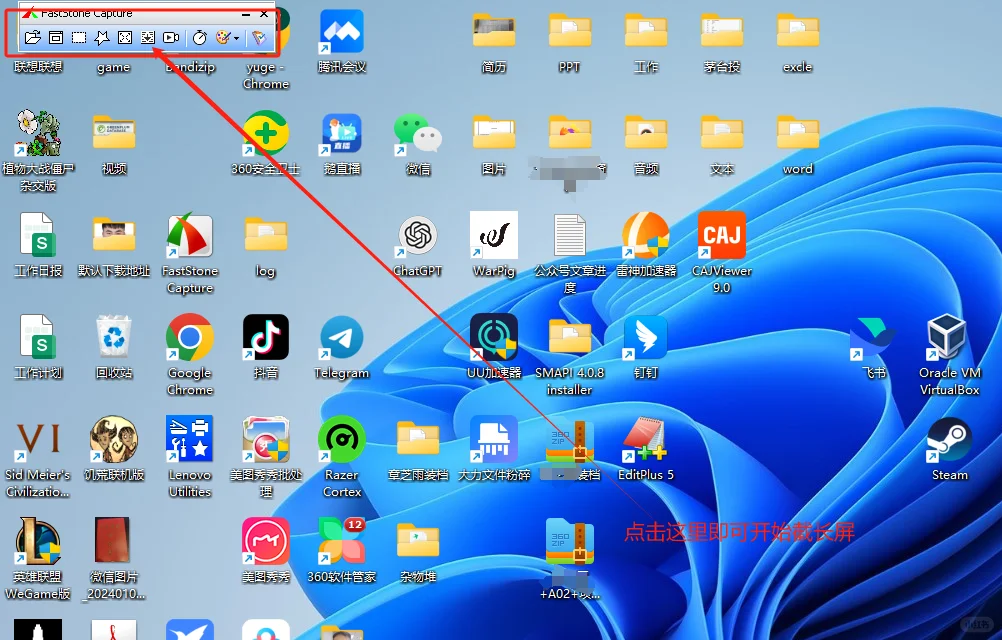Image resolution: width=1002 pixels, height=640 pixels.
Task: Select the 大力文件粉碎 shortcut
Action: pos(494,450)
